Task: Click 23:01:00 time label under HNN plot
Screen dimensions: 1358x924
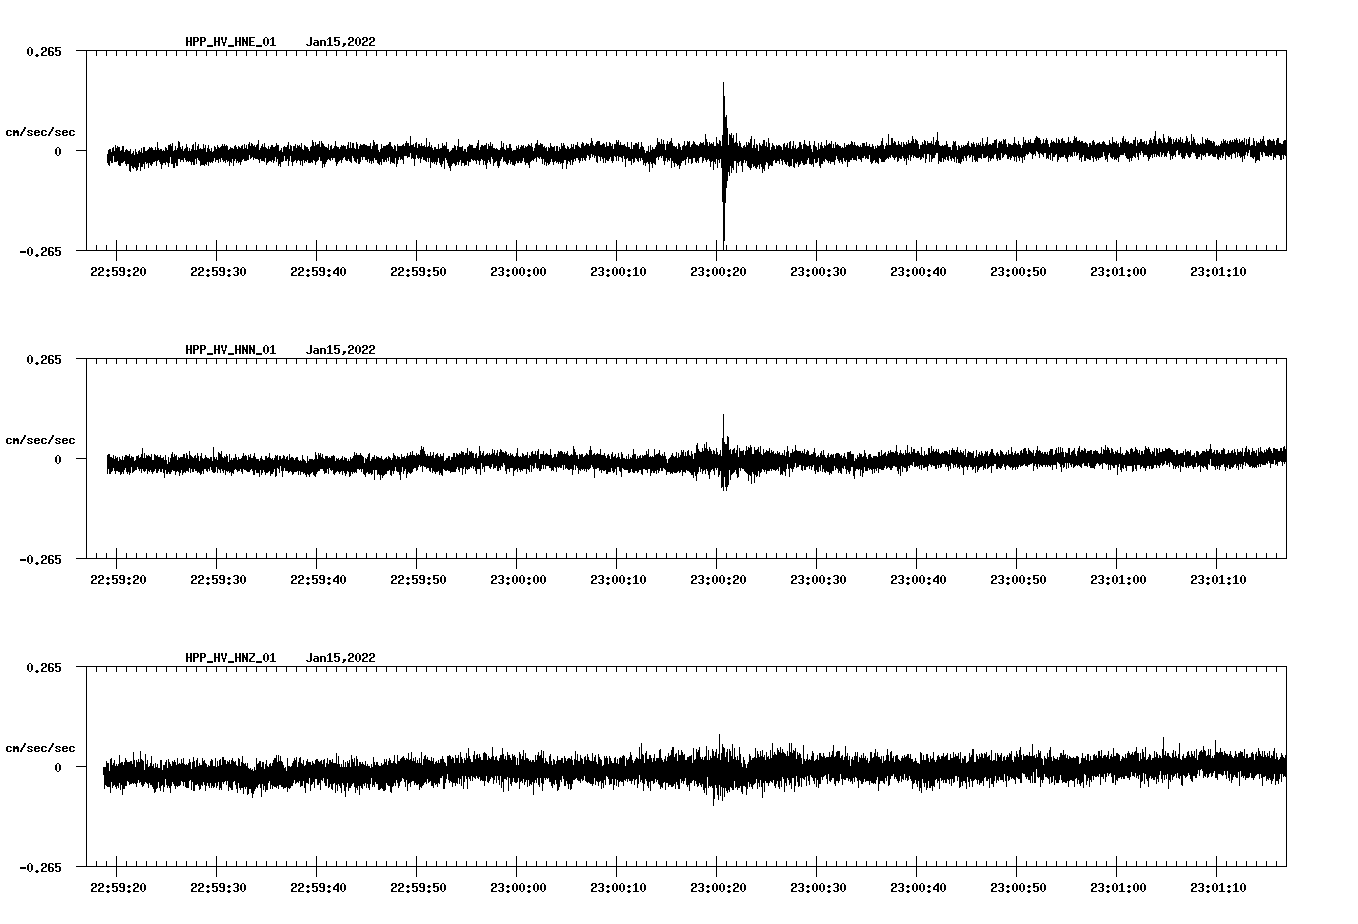Action: coord(1118,580)
